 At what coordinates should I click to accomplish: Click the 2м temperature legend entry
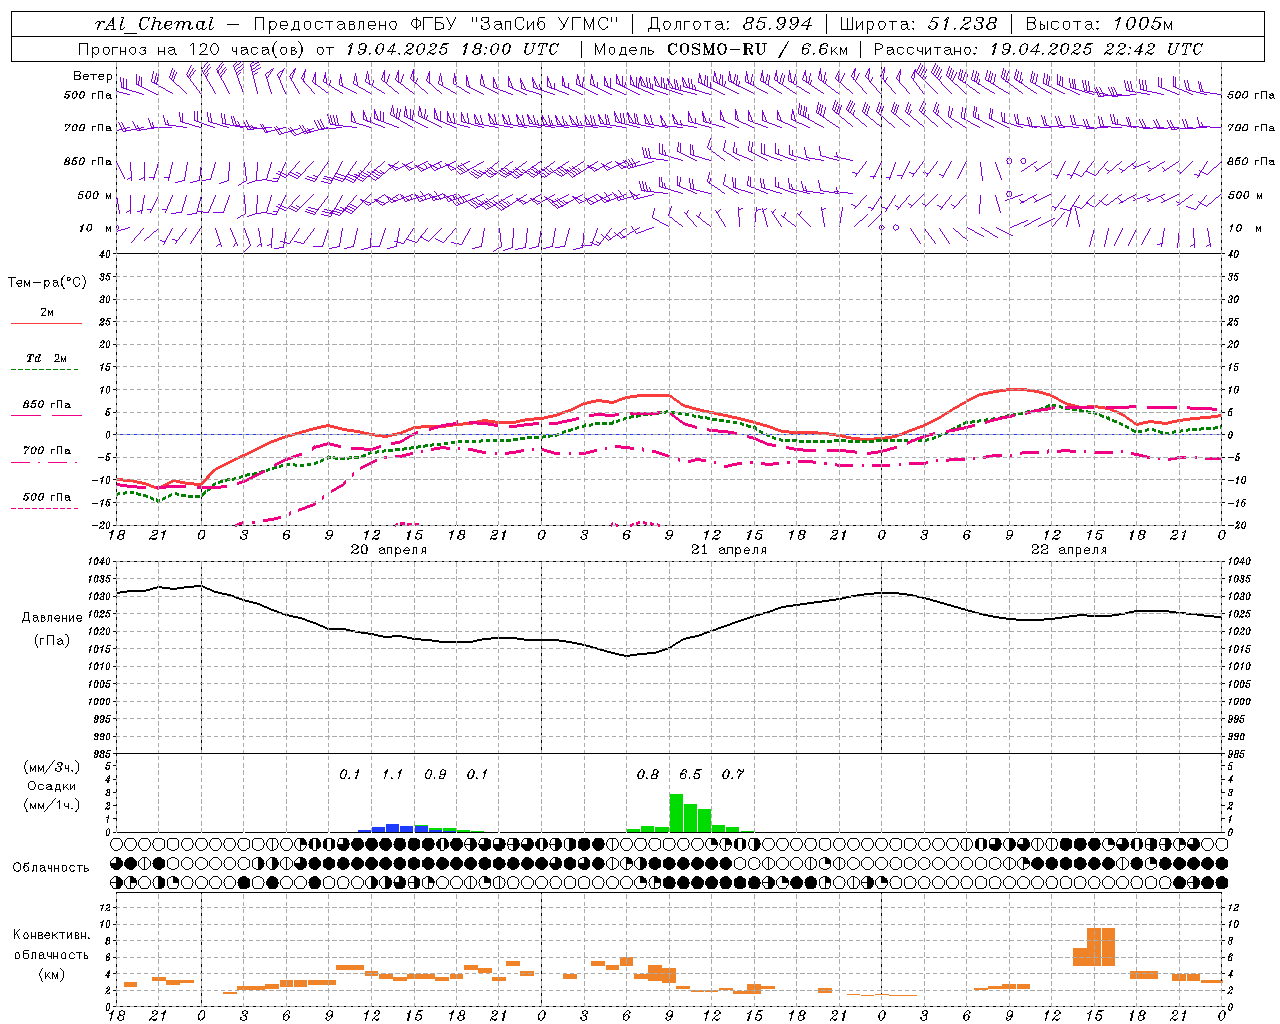47,312
